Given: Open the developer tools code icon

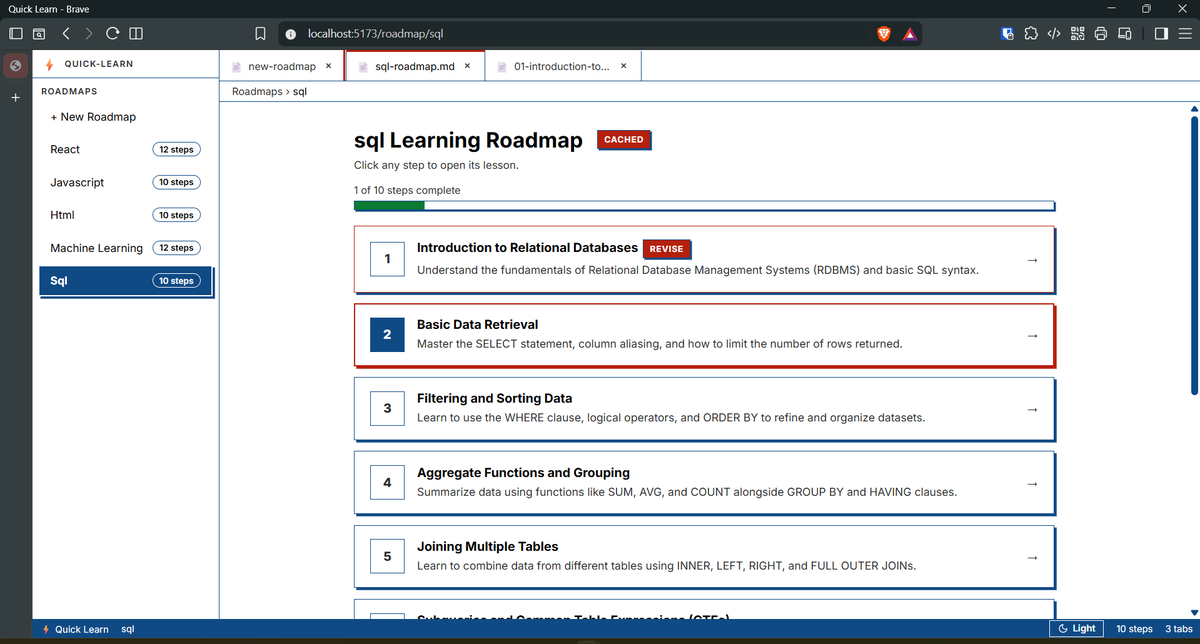Looking at the screenshot, I should coord(1053,34).
